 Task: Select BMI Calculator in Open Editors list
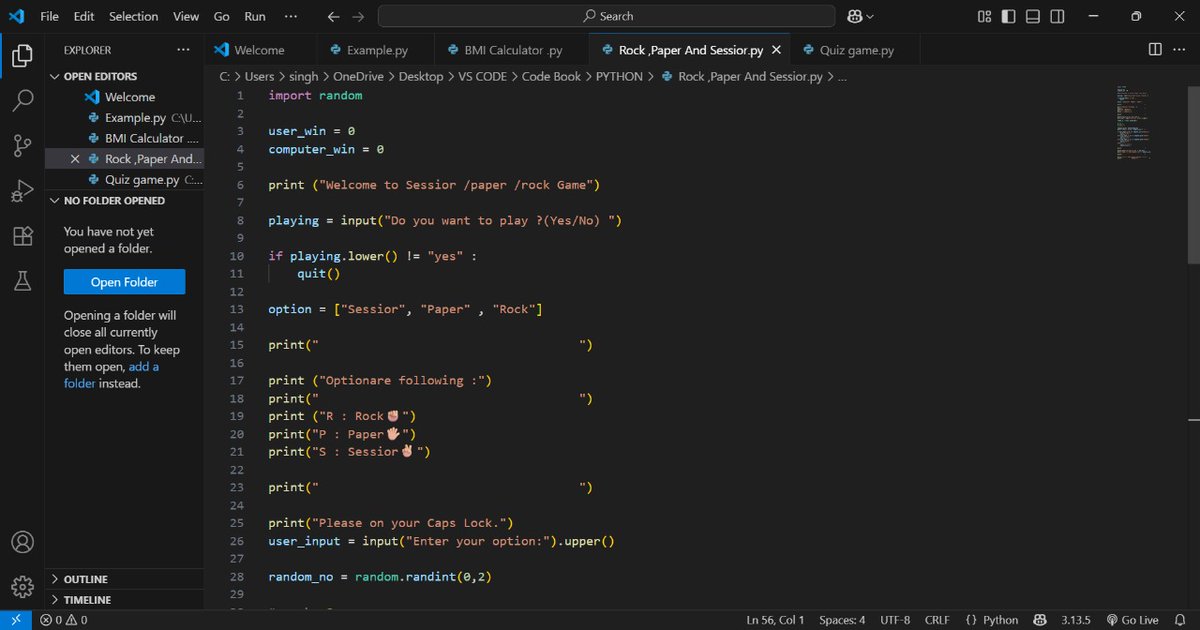125,138
